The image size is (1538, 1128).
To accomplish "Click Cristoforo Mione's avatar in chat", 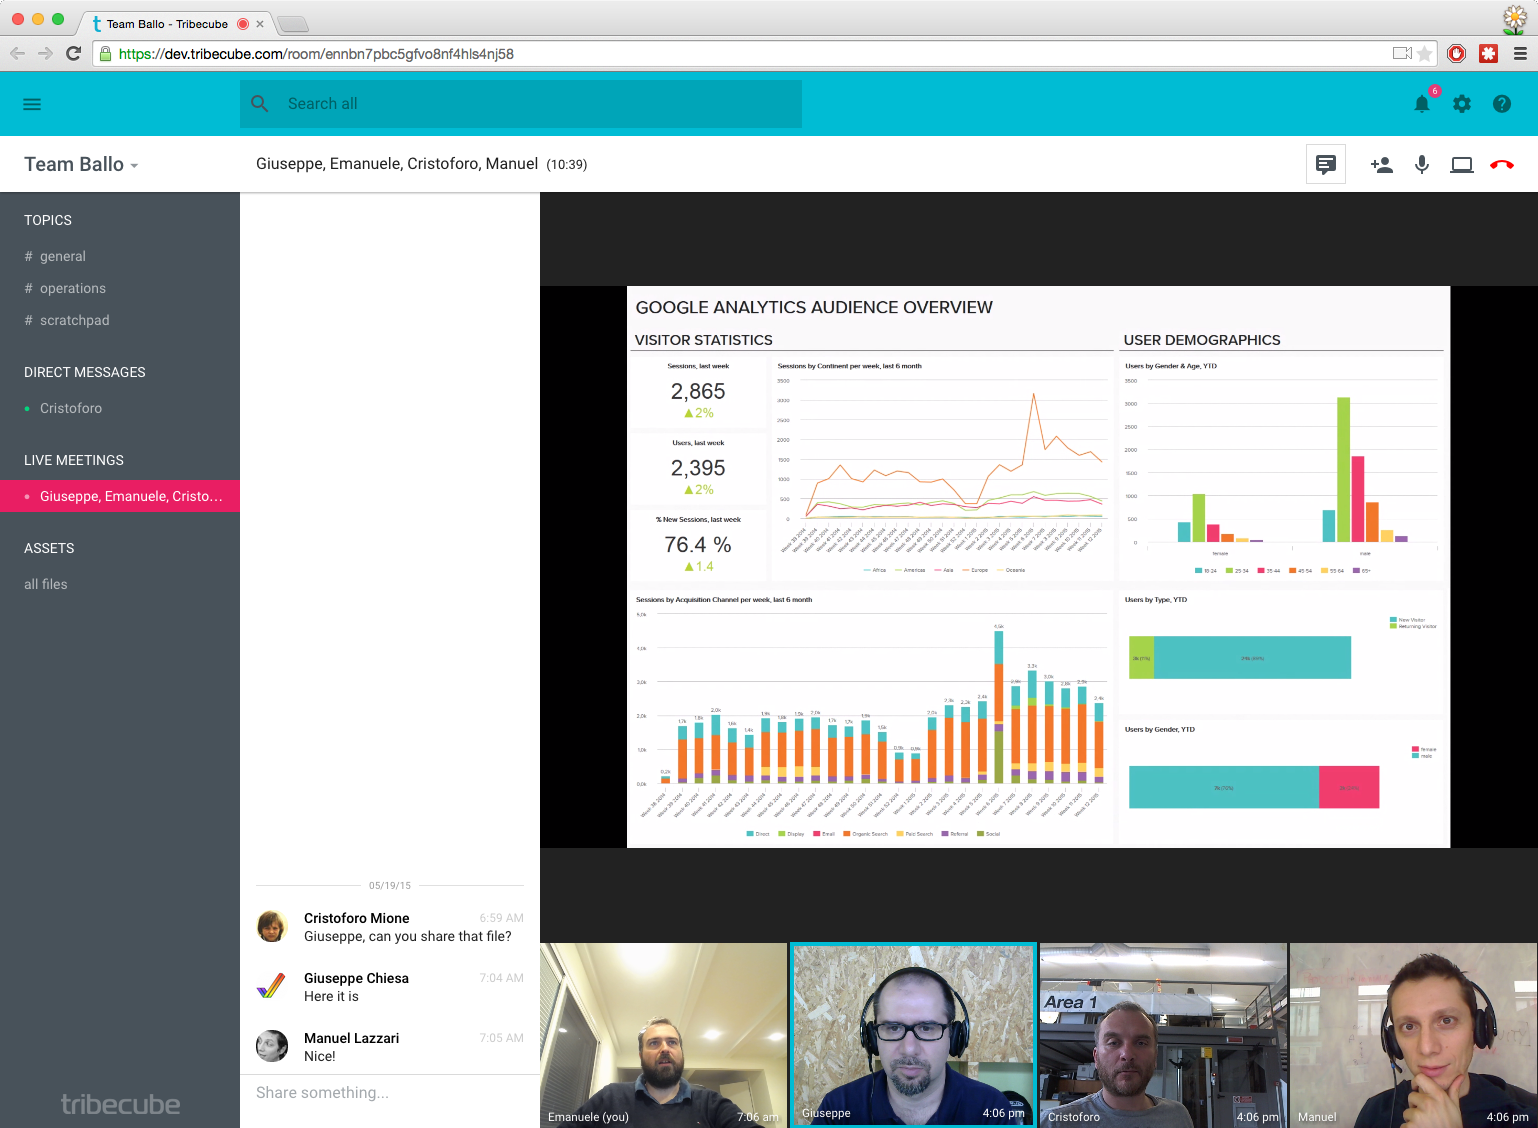I will pyautogui.click(x=272, y=926).
